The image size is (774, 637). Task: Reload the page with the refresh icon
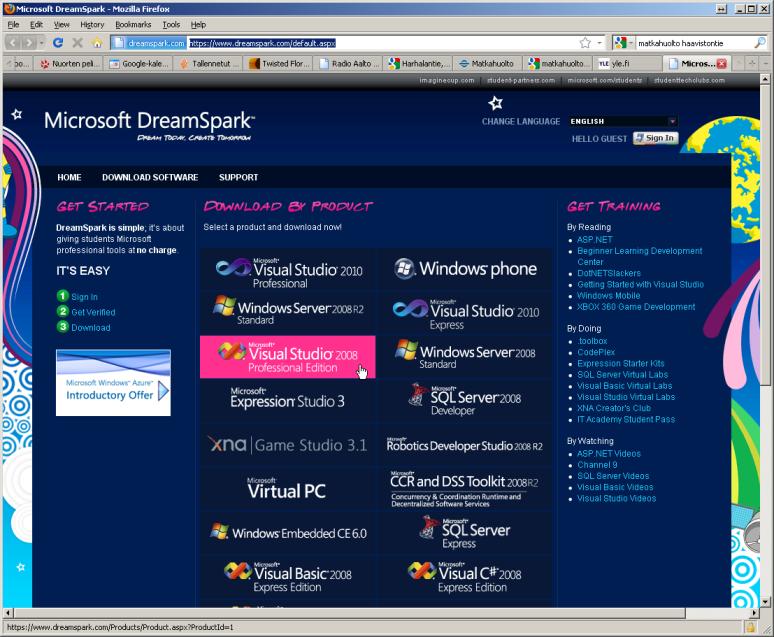point(58,43)
